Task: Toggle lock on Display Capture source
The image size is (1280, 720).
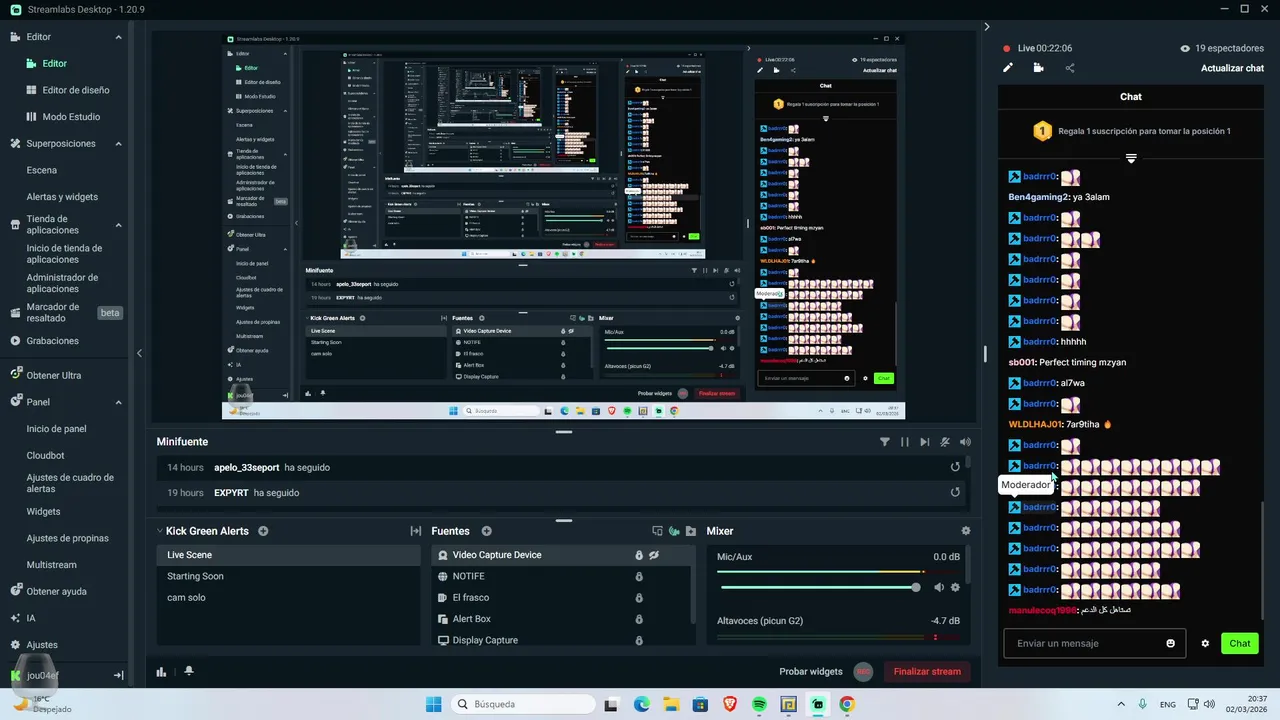Action: tap(639, 640)
